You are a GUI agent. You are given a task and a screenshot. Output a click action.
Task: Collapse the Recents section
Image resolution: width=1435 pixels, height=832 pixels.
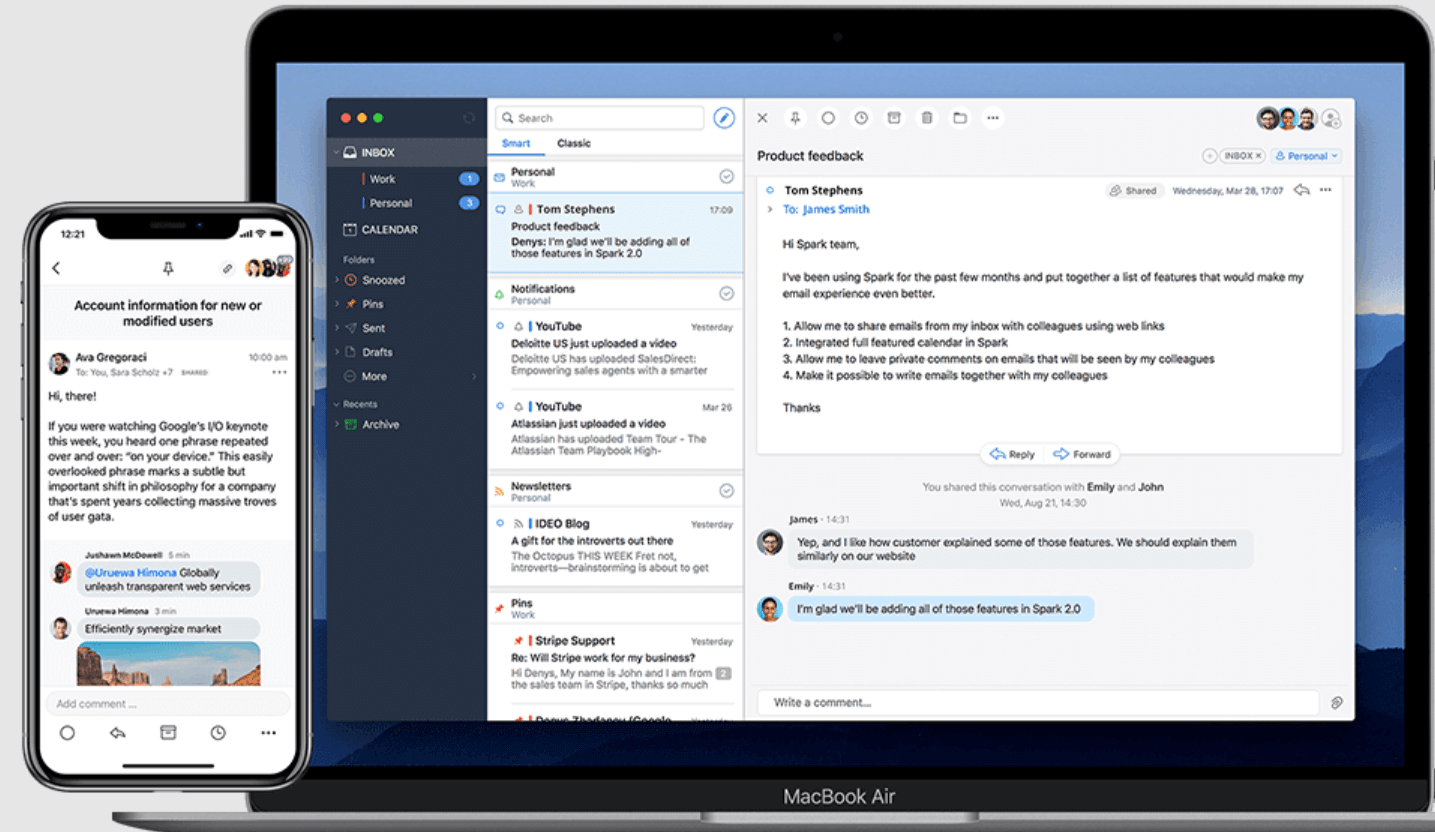pos(336,404)
